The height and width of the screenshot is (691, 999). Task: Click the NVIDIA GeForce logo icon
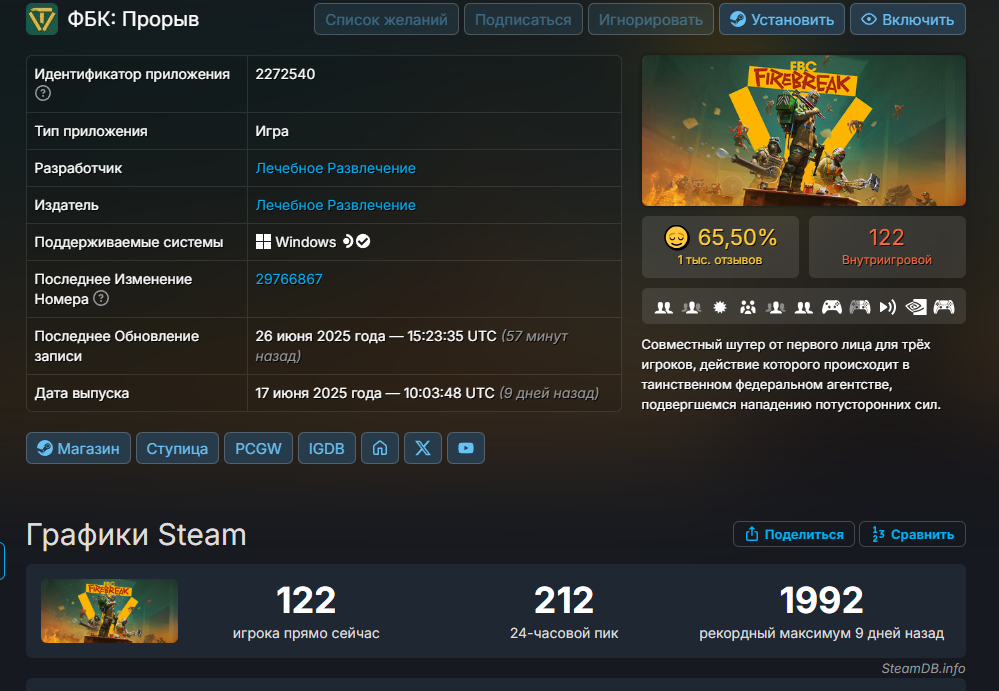click(x=916, y=308)
